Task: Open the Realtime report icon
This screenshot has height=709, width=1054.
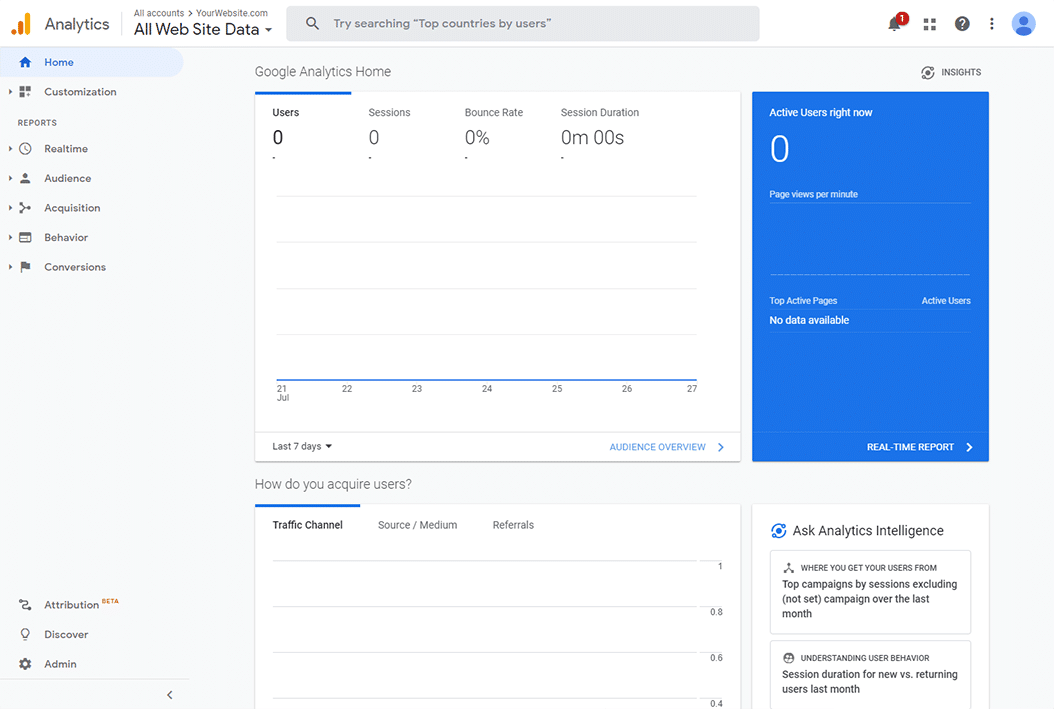Action: pos(24,148)
